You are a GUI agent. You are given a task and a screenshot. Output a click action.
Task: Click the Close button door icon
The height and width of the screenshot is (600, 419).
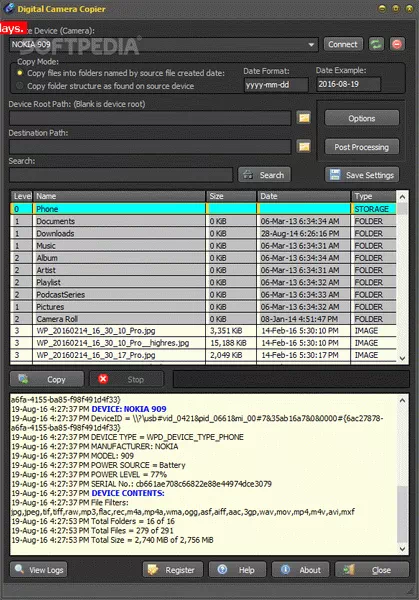pos(349,569)
